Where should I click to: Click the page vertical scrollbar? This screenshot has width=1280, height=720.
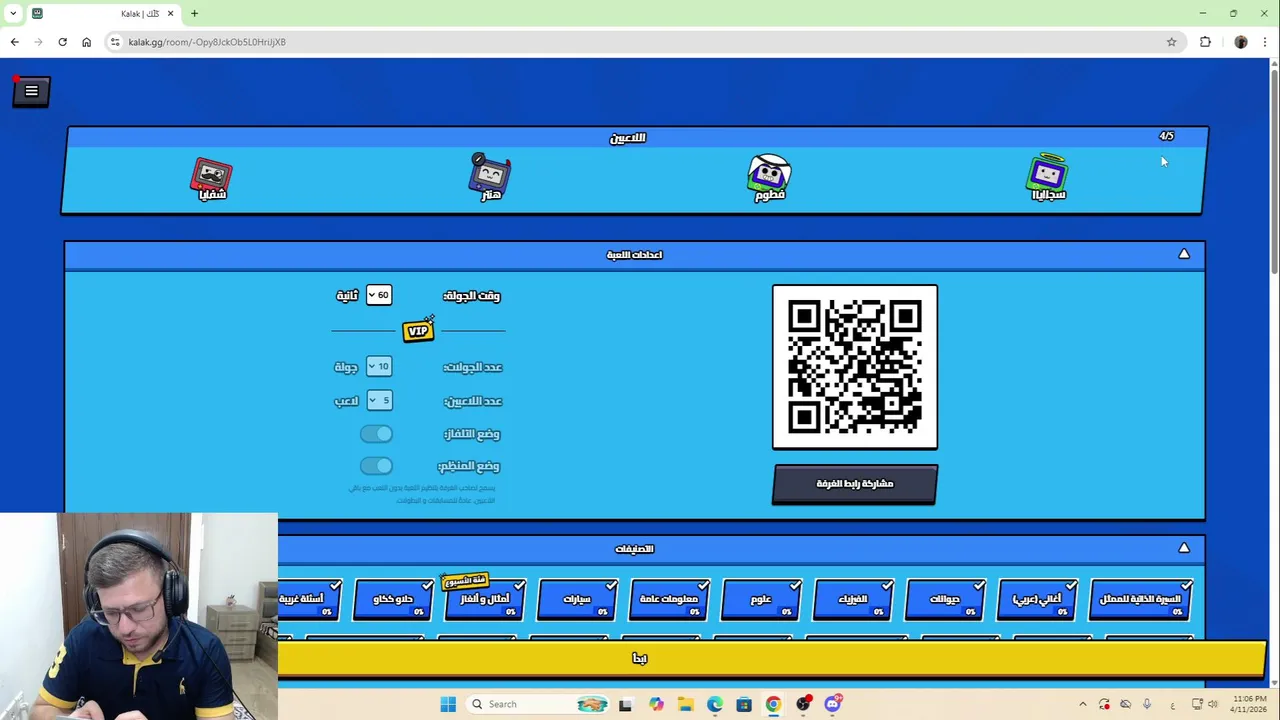[1274, 170]
